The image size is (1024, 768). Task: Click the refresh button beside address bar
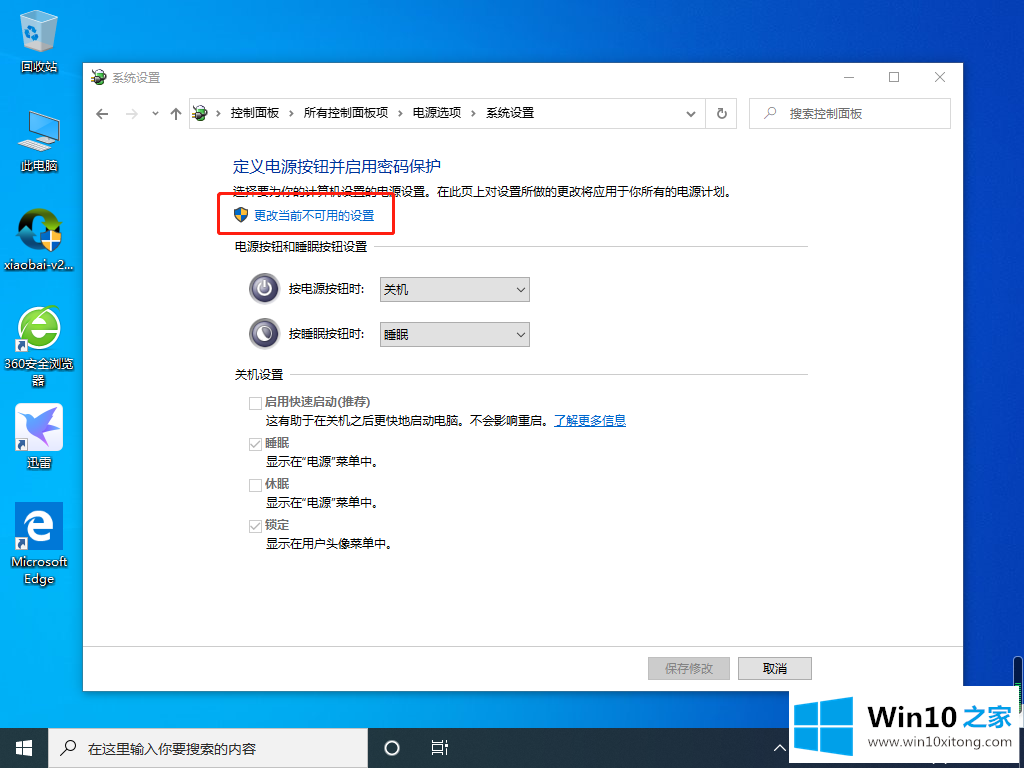point(721,114)
